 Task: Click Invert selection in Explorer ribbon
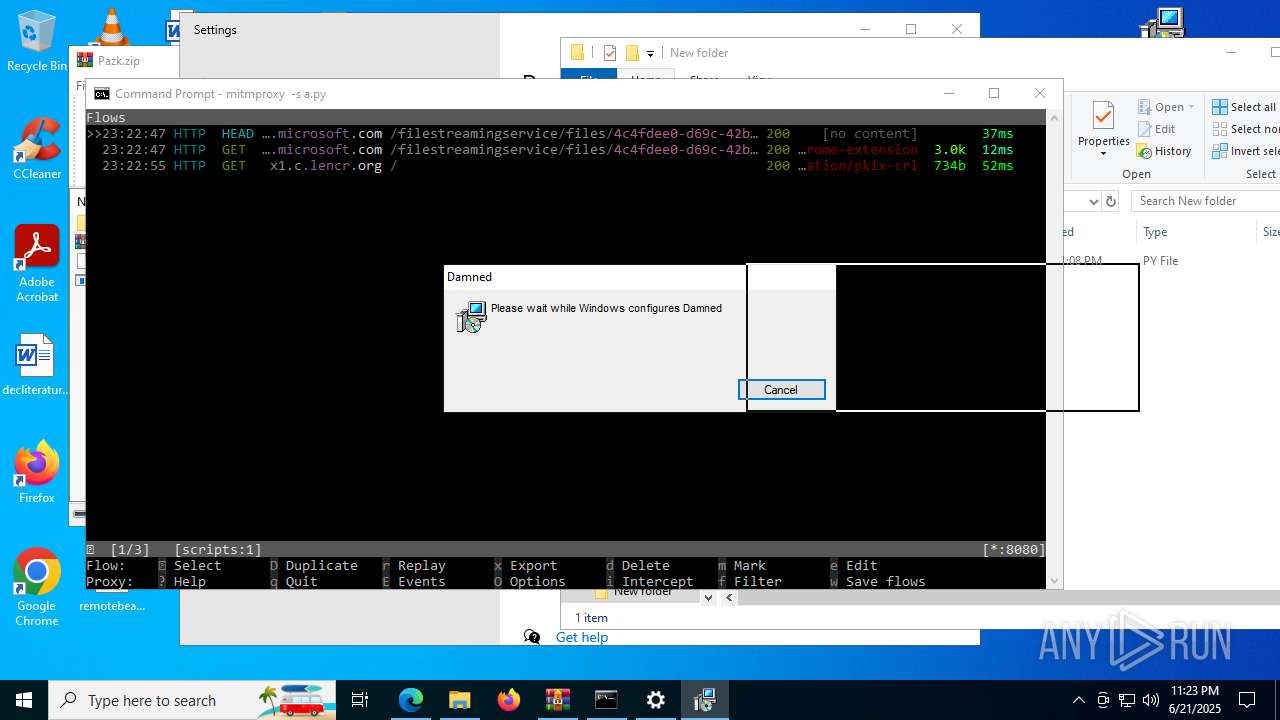tap(1246, 152)
